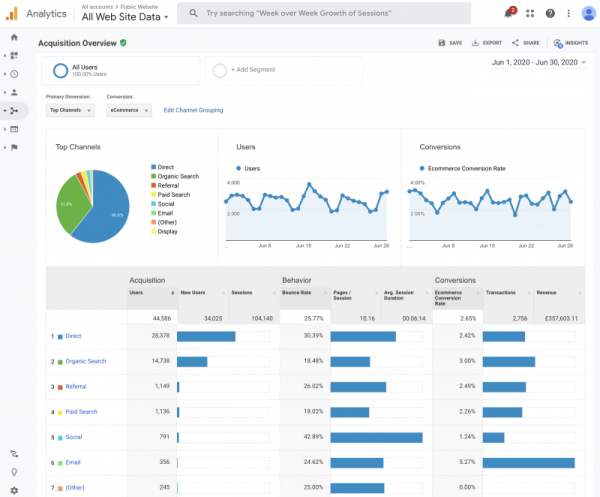The height and width of the screenshot is (497, 600).
Task: Click the Discover lightbulb icon
Action: pyautogui.click(x=14, y=472)
